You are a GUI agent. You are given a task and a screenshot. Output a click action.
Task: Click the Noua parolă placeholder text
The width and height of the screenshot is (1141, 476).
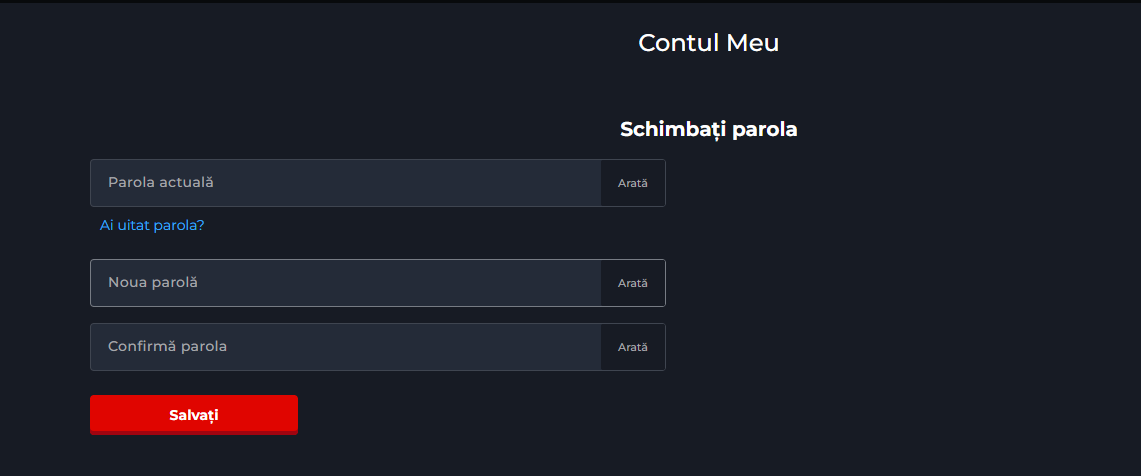(153, 283)
